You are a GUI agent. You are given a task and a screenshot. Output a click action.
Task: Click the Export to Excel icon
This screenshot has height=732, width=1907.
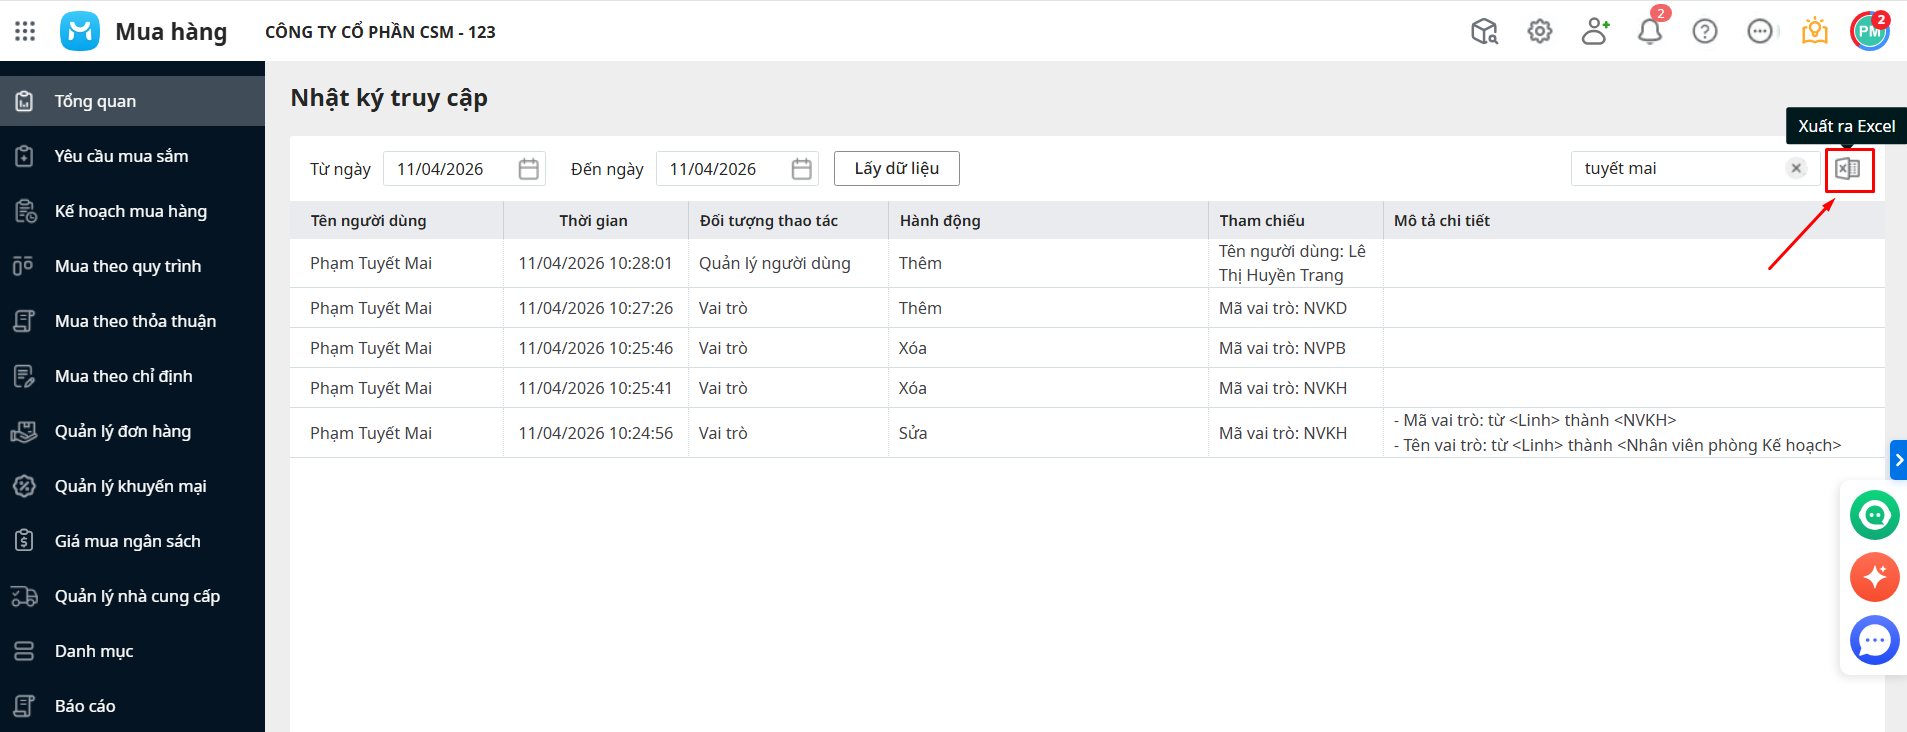(1848, 169)
